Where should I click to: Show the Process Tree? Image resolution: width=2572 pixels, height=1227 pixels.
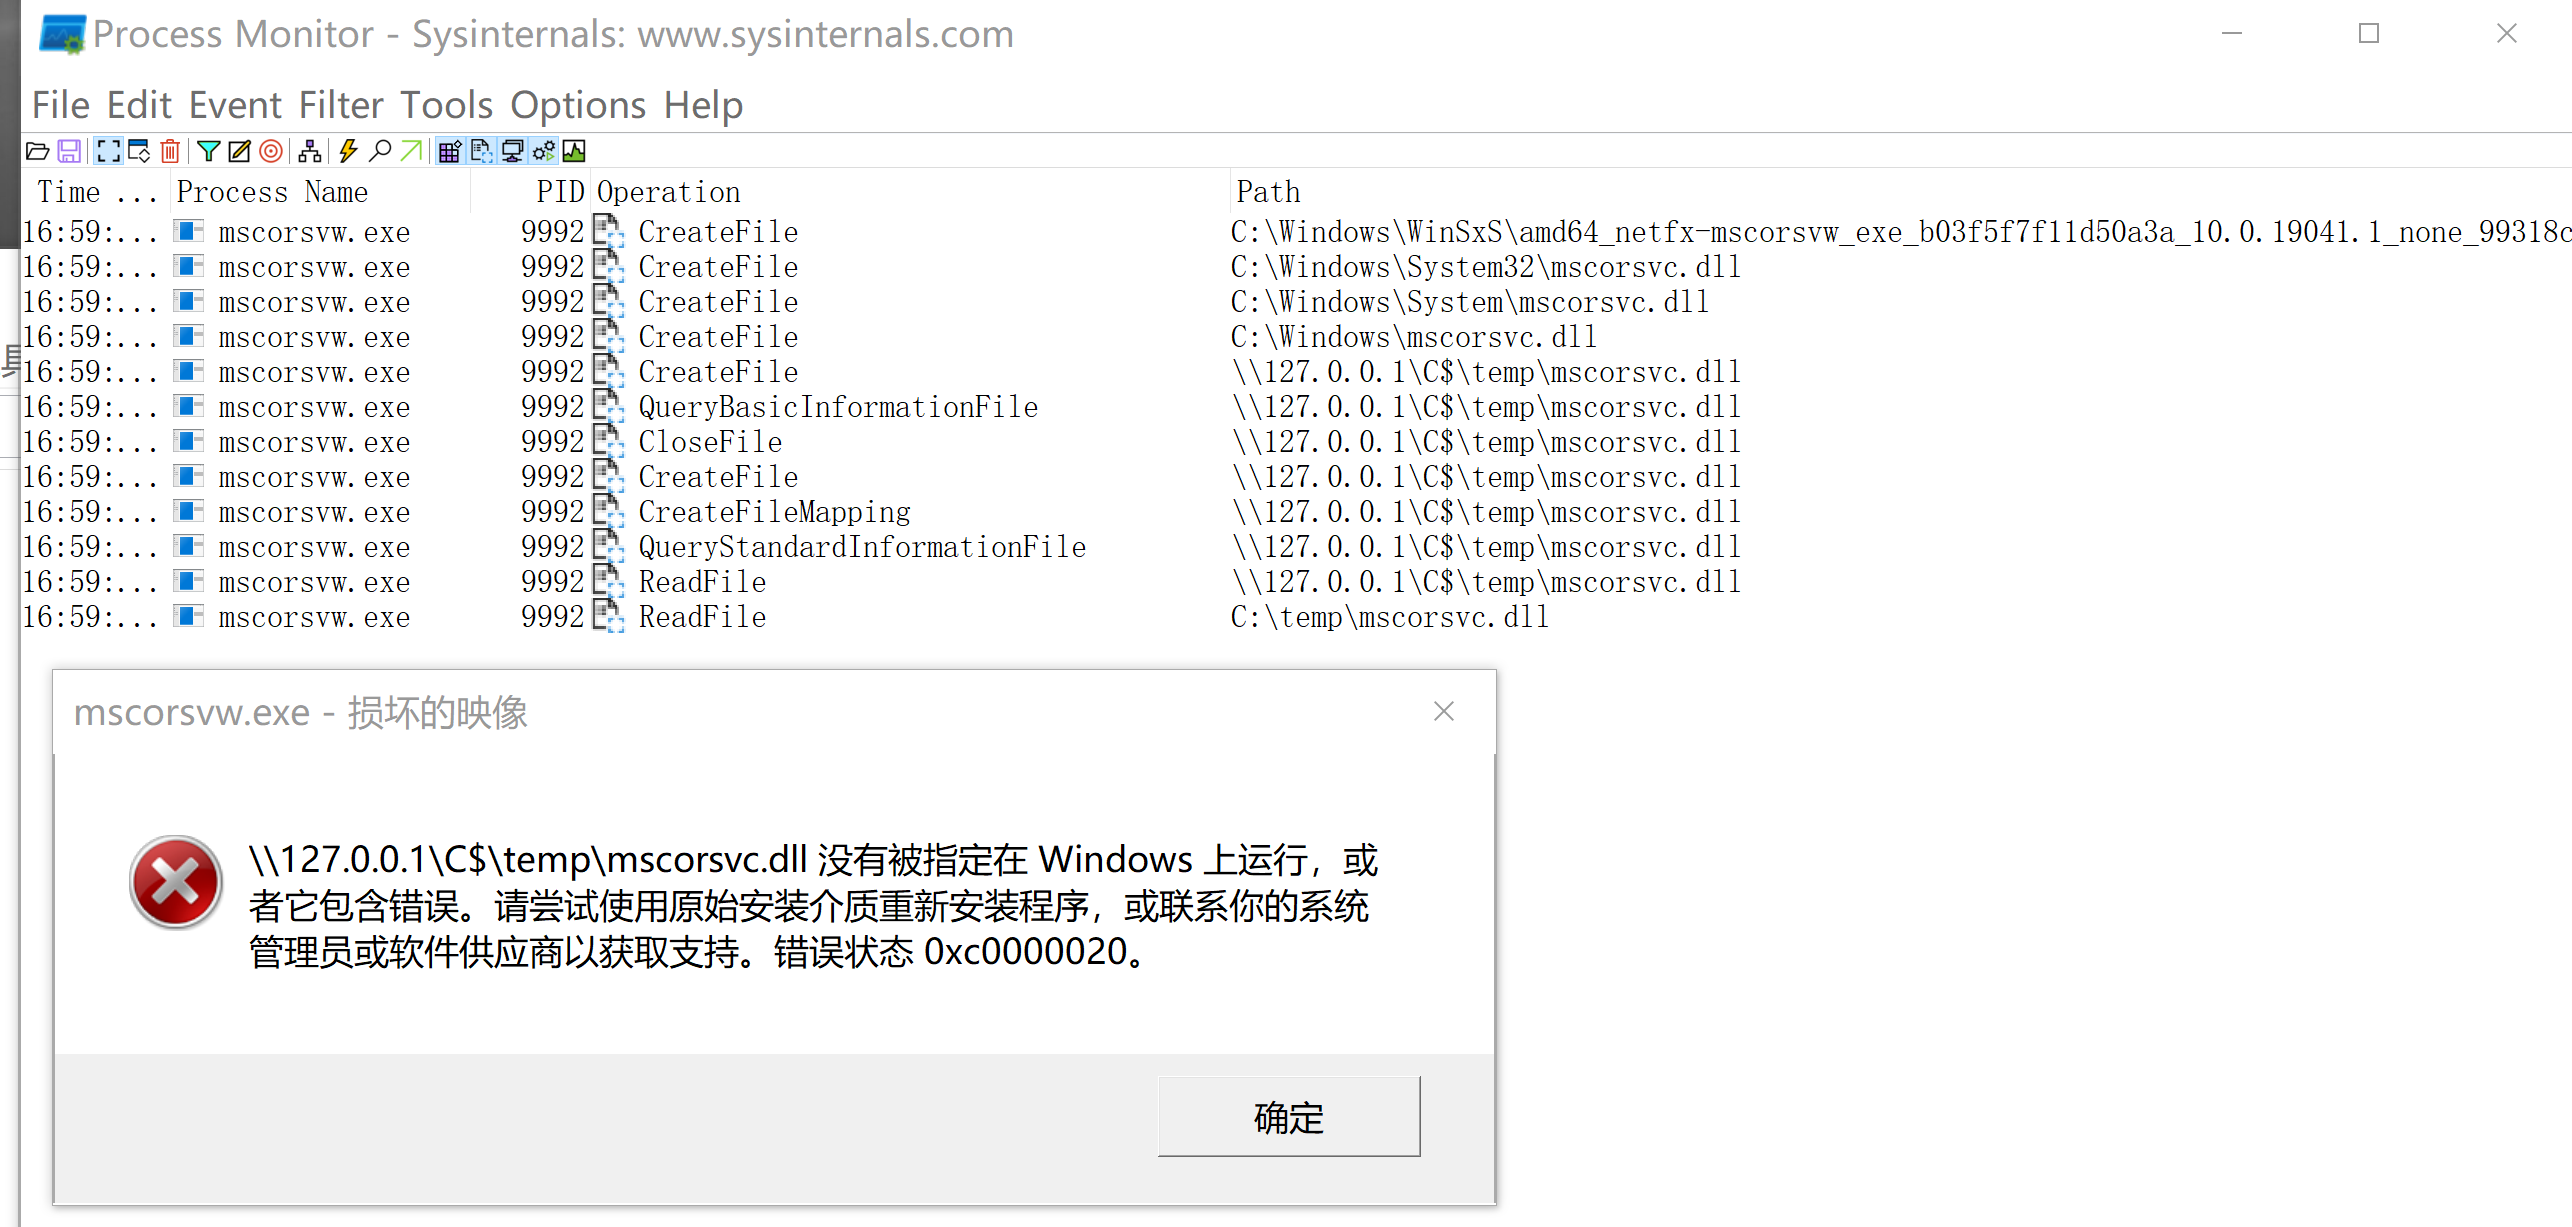[310, 151]
